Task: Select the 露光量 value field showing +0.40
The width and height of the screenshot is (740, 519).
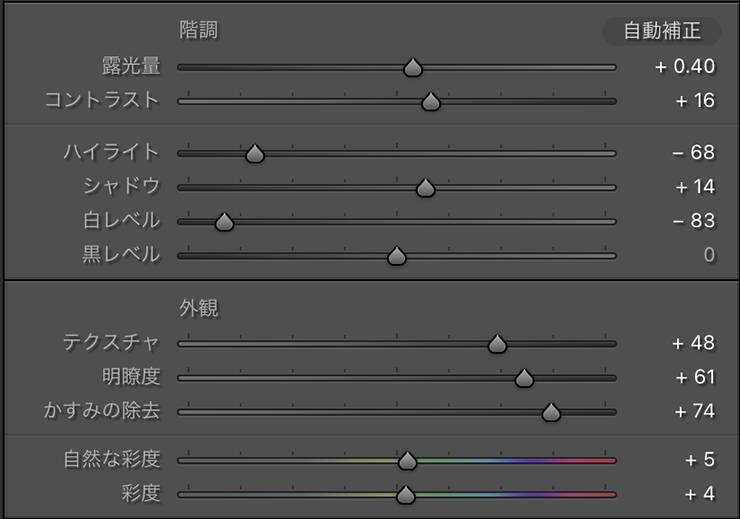Action: click(x=685, y=67)
